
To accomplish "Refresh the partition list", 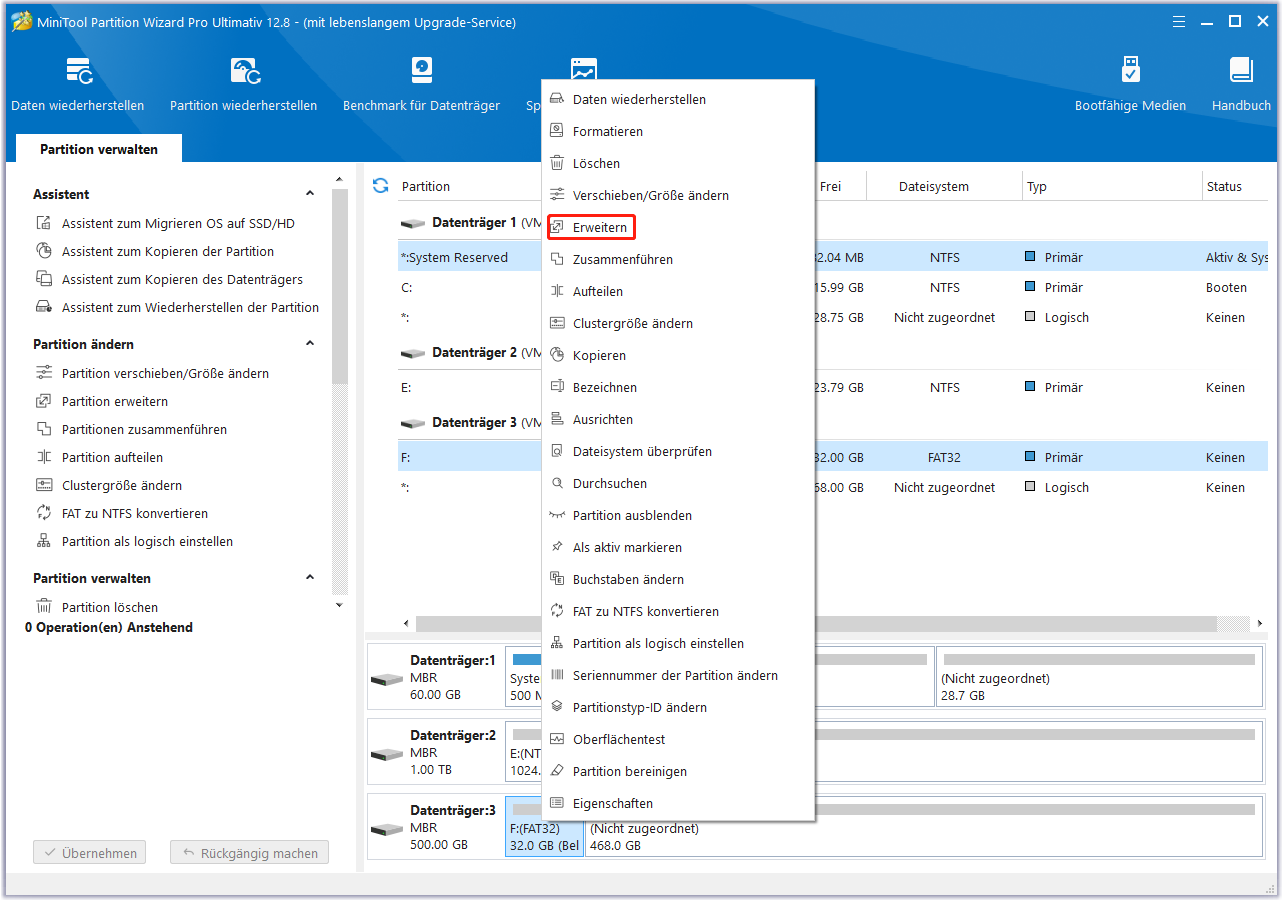I will [380, 186].
